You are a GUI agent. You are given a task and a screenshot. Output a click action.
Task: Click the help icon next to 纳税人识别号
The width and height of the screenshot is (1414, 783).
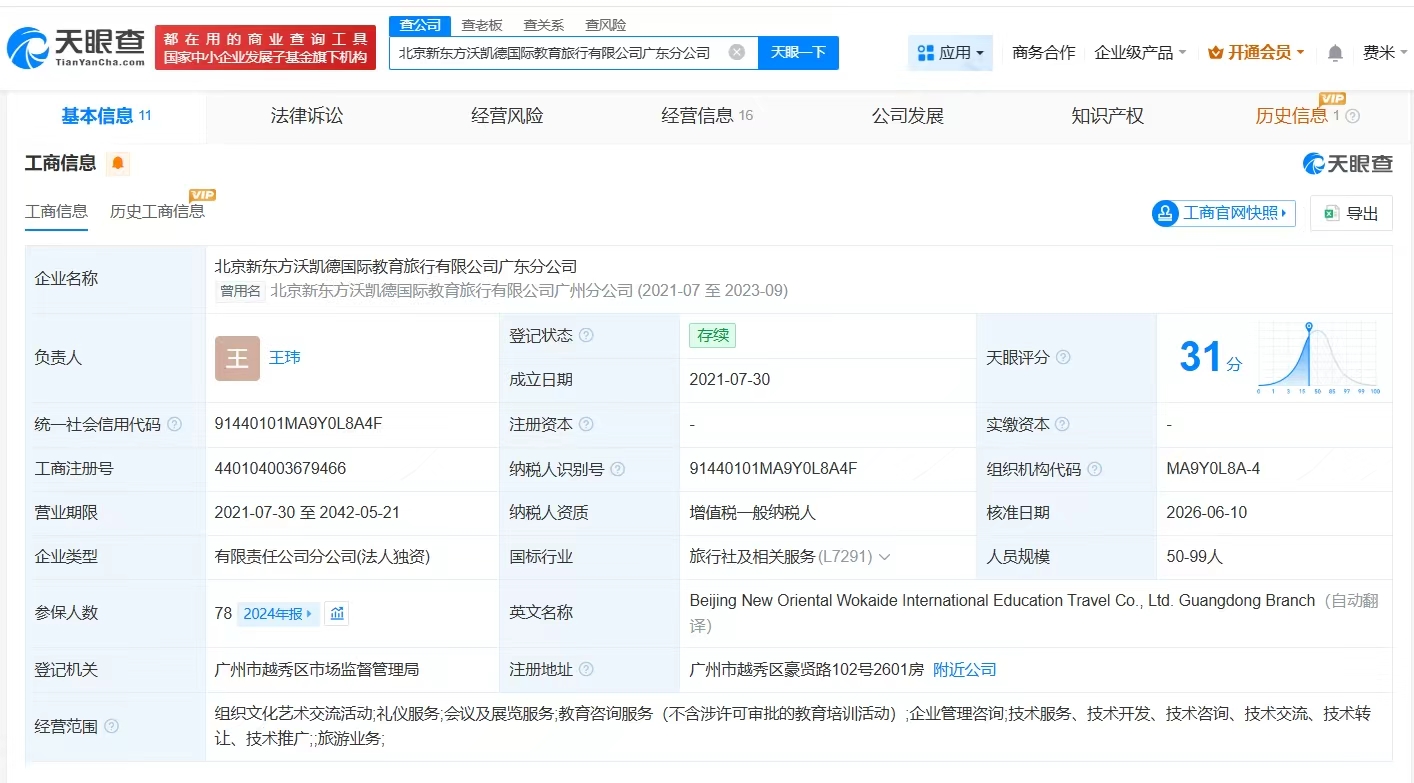[618, 469]
